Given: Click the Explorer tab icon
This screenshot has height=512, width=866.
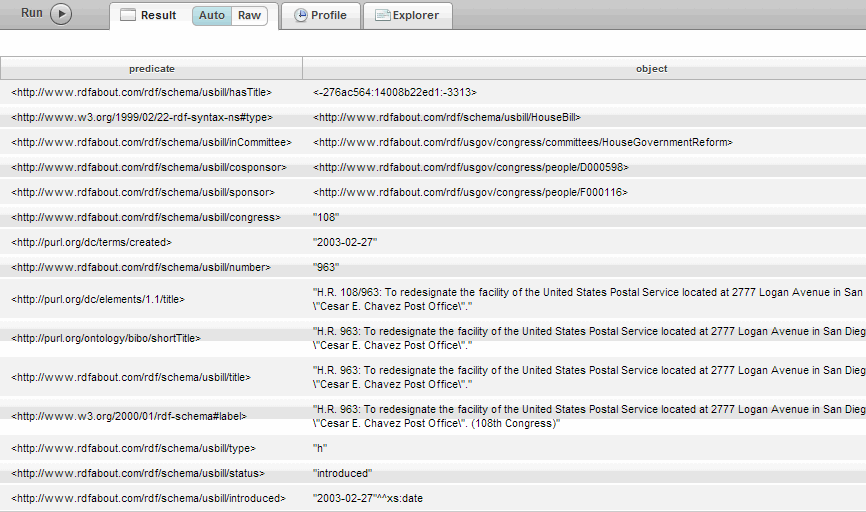Looking at the screenshot, I should tap(381, 15).
